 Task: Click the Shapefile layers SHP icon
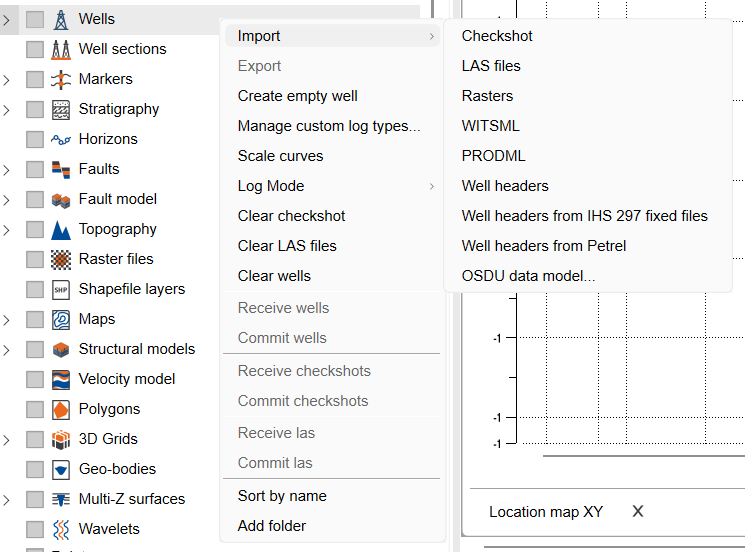coord(61,289)
